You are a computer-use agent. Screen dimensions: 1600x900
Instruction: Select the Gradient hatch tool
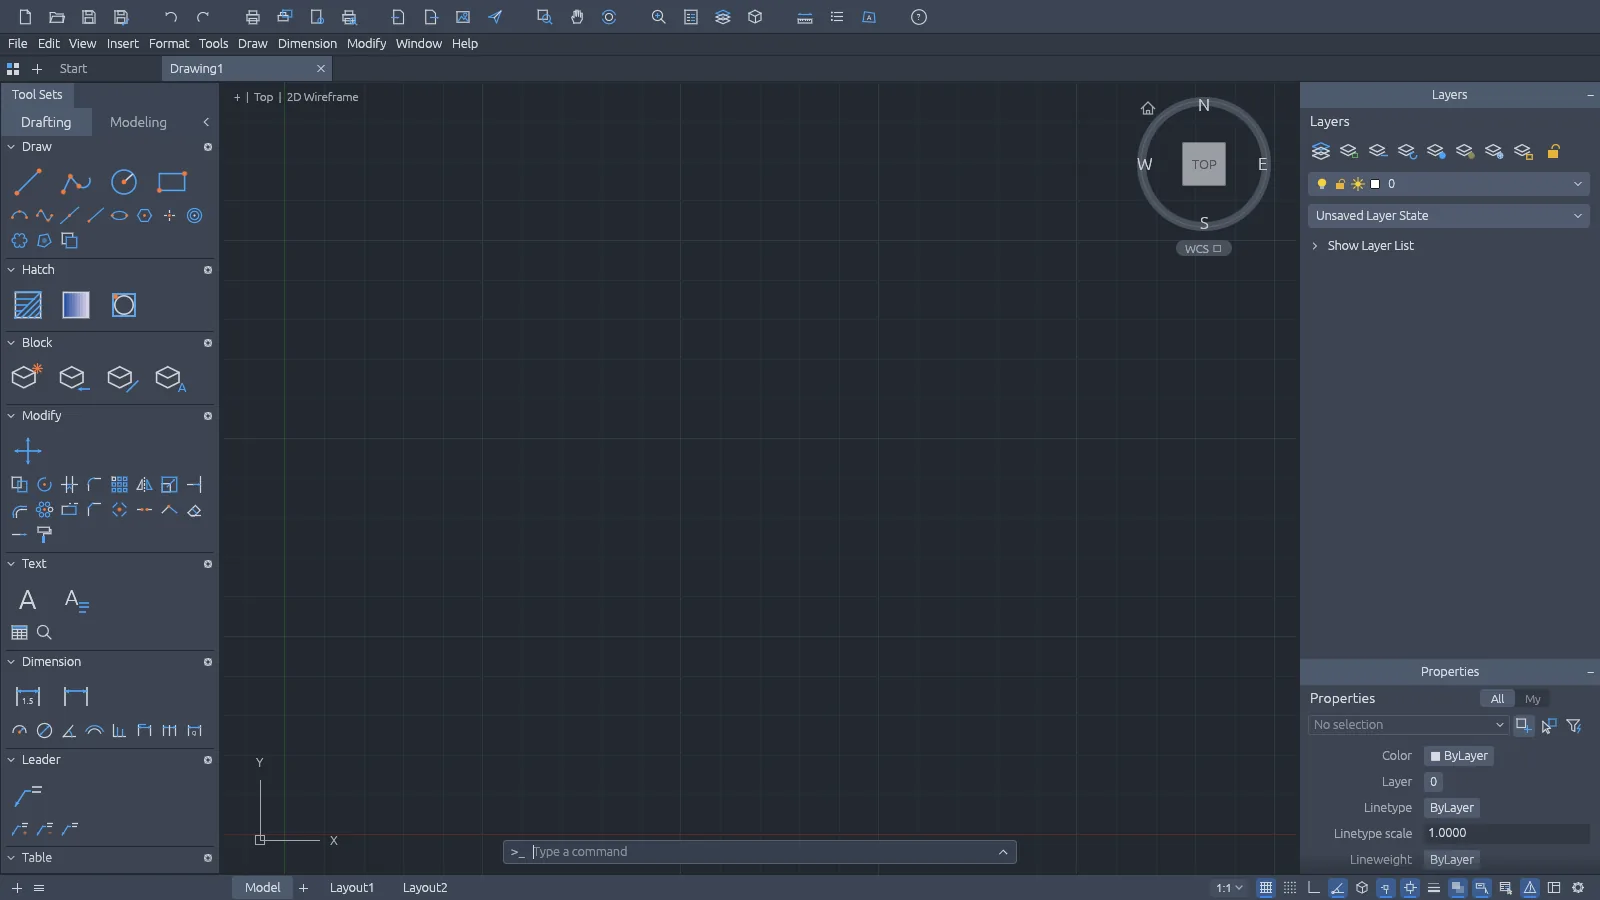pos(76,305)
